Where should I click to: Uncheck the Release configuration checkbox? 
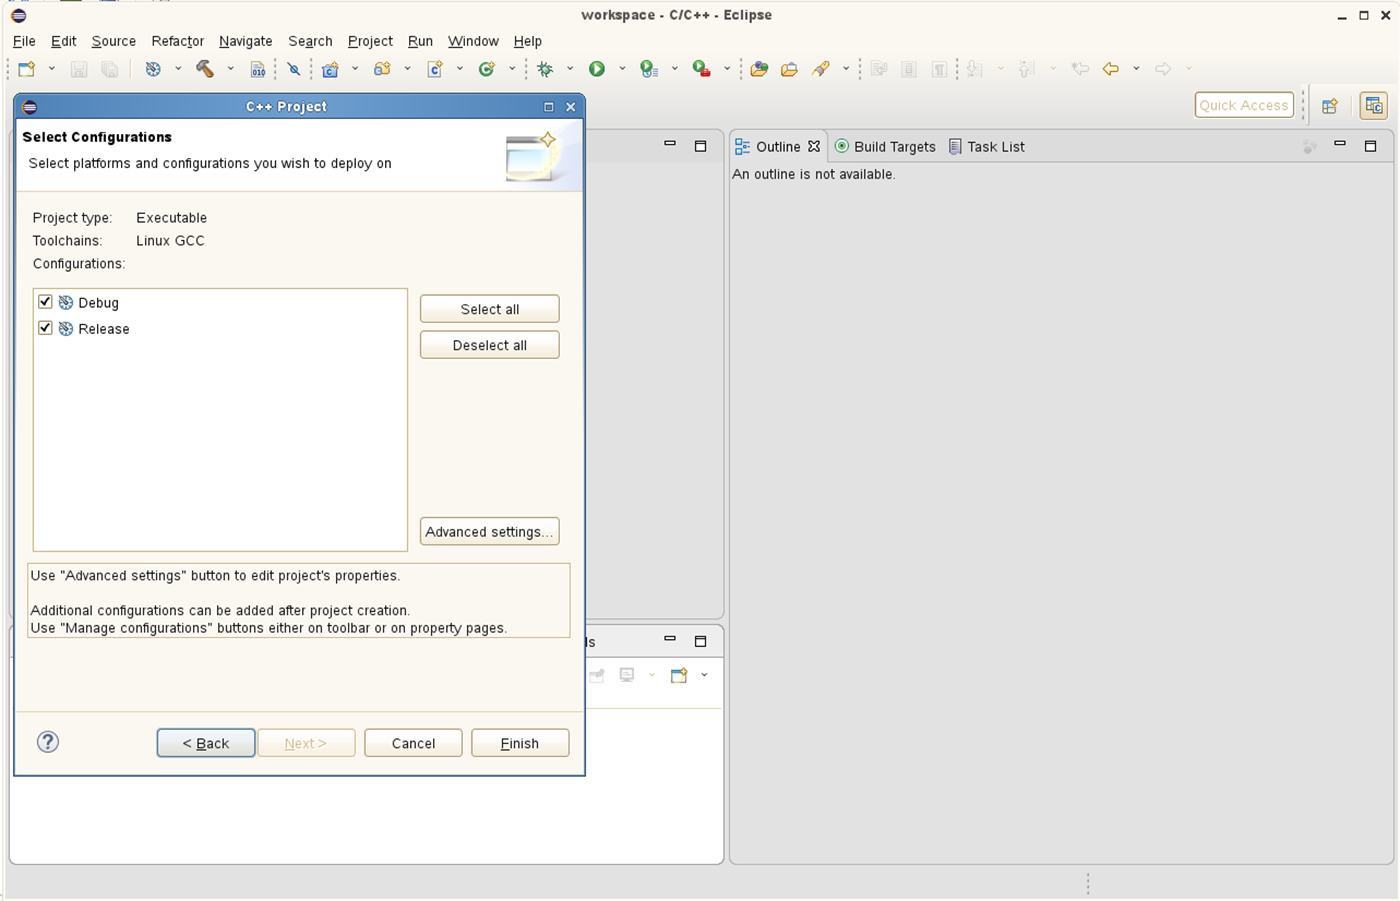click(45, 328)
